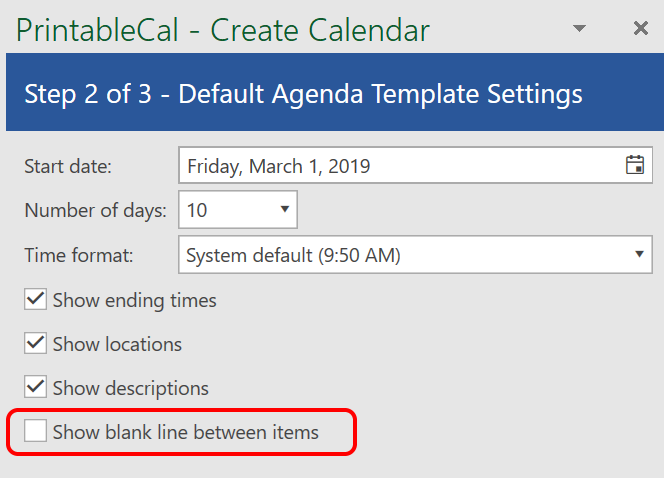Open the Time format dropdown arrow

(640, 255)
